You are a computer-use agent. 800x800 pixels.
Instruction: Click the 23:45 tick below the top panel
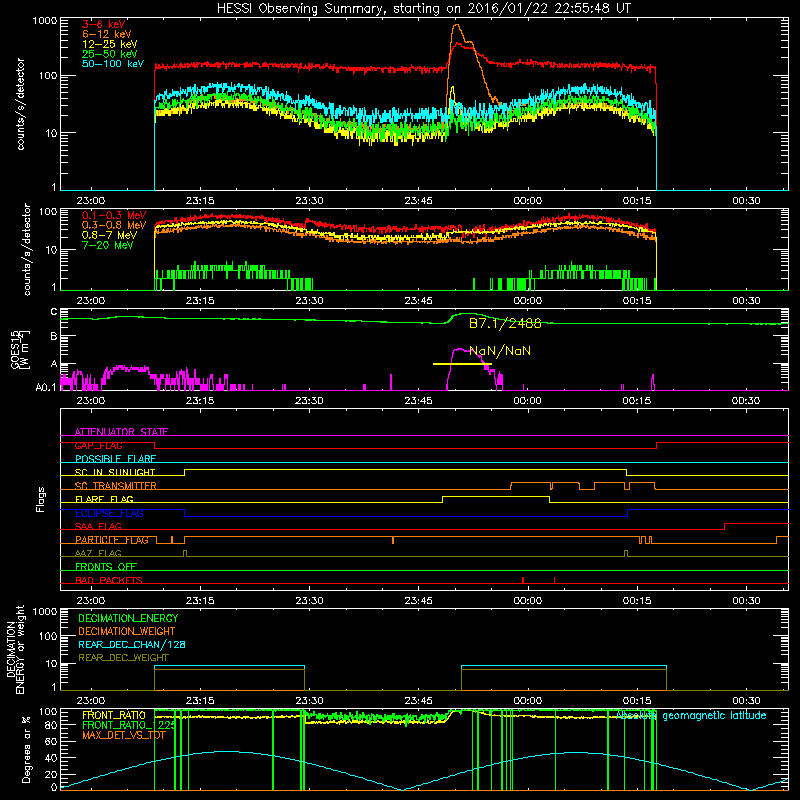tap(418, 201)
